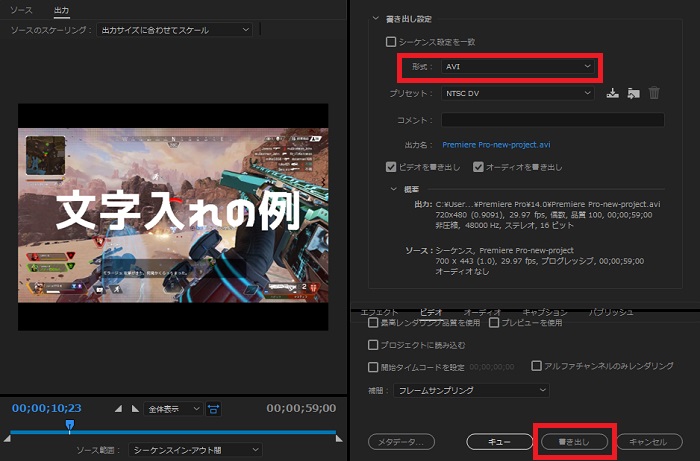The width and height of the screenshot is (700, 461).
Task: Click the video preview frame
Action: (173, 217)
